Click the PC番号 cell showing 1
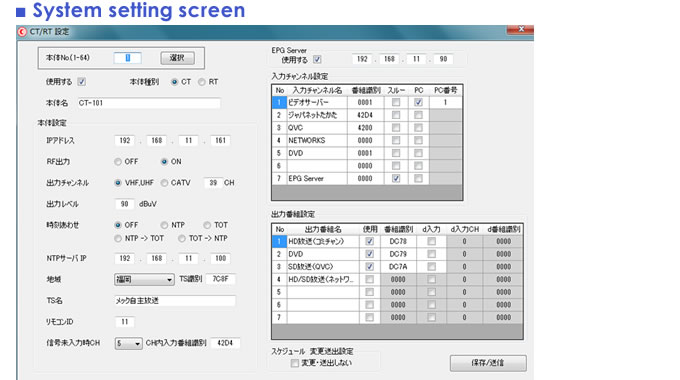 (x=445, y=102)
